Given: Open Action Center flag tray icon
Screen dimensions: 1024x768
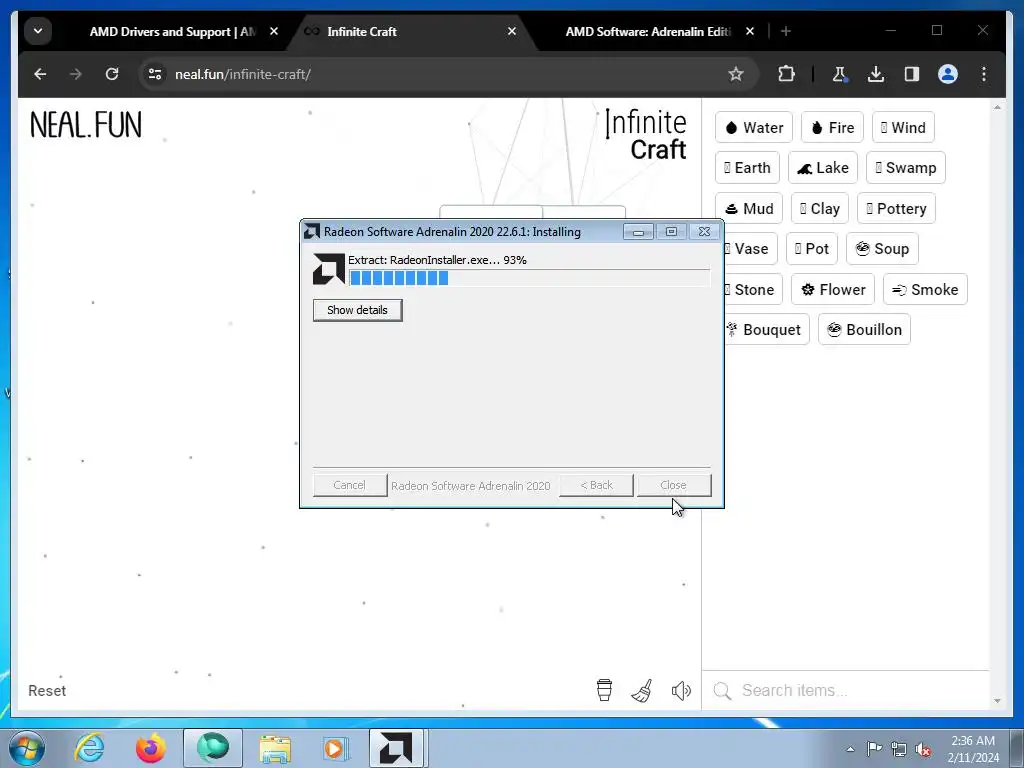Looking at the screenshot, I should tap(874, 748).
